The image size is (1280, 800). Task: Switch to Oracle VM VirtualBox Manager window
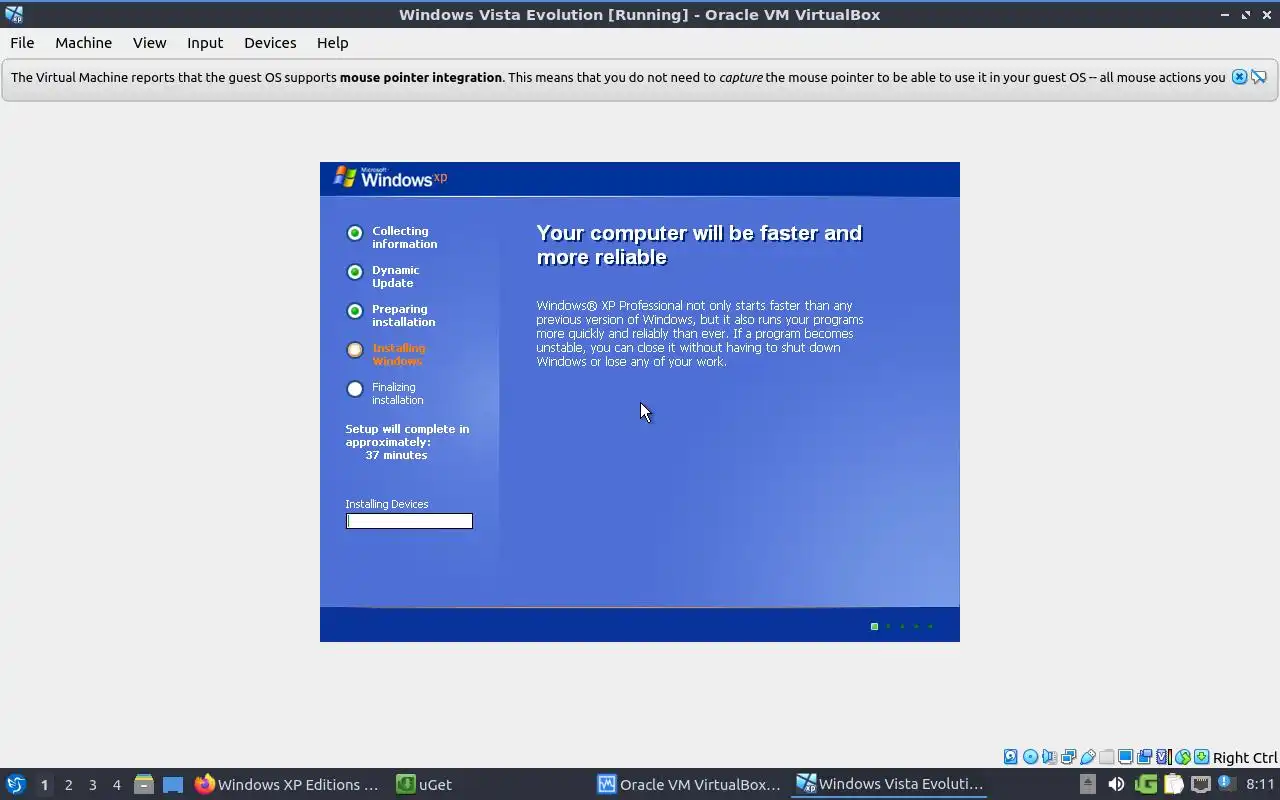[689, 784]
